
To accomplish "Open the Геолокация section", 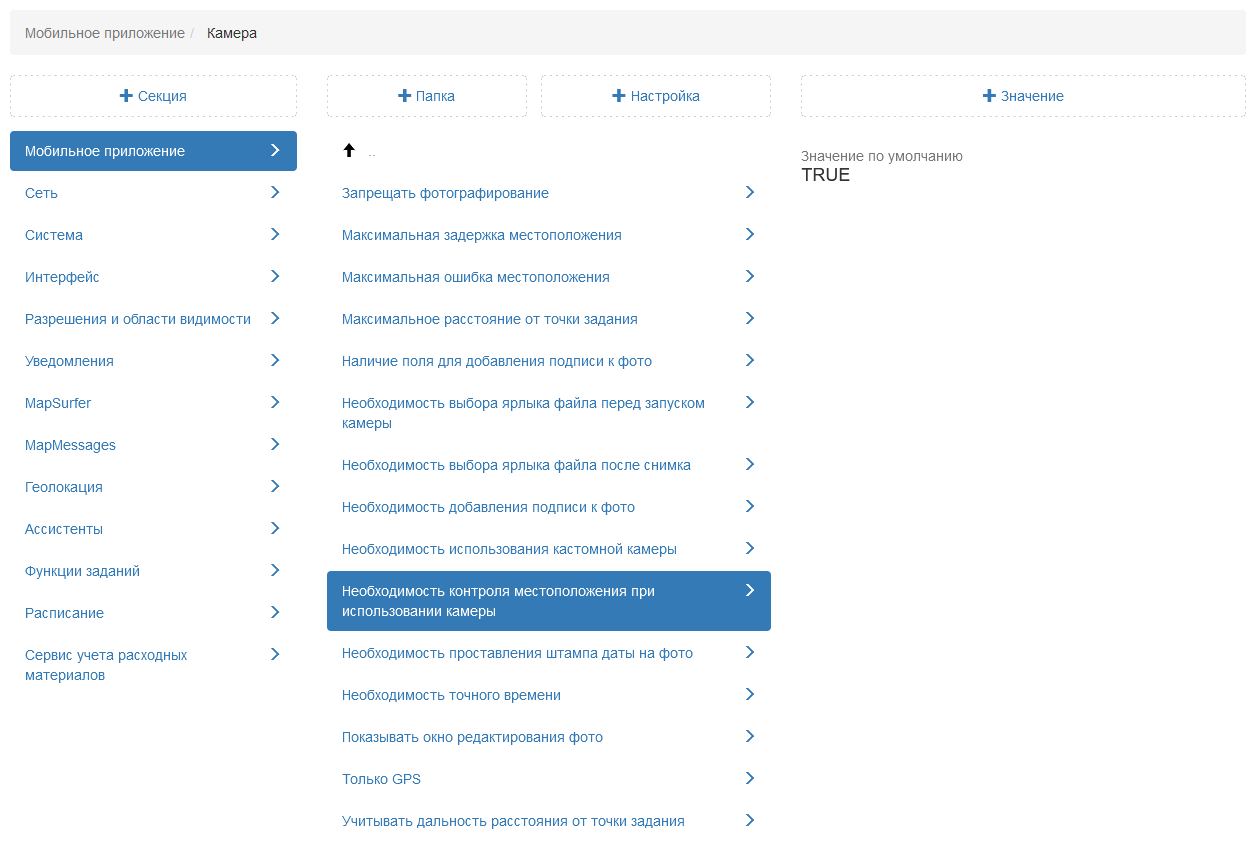I will (x=153, y=487).
